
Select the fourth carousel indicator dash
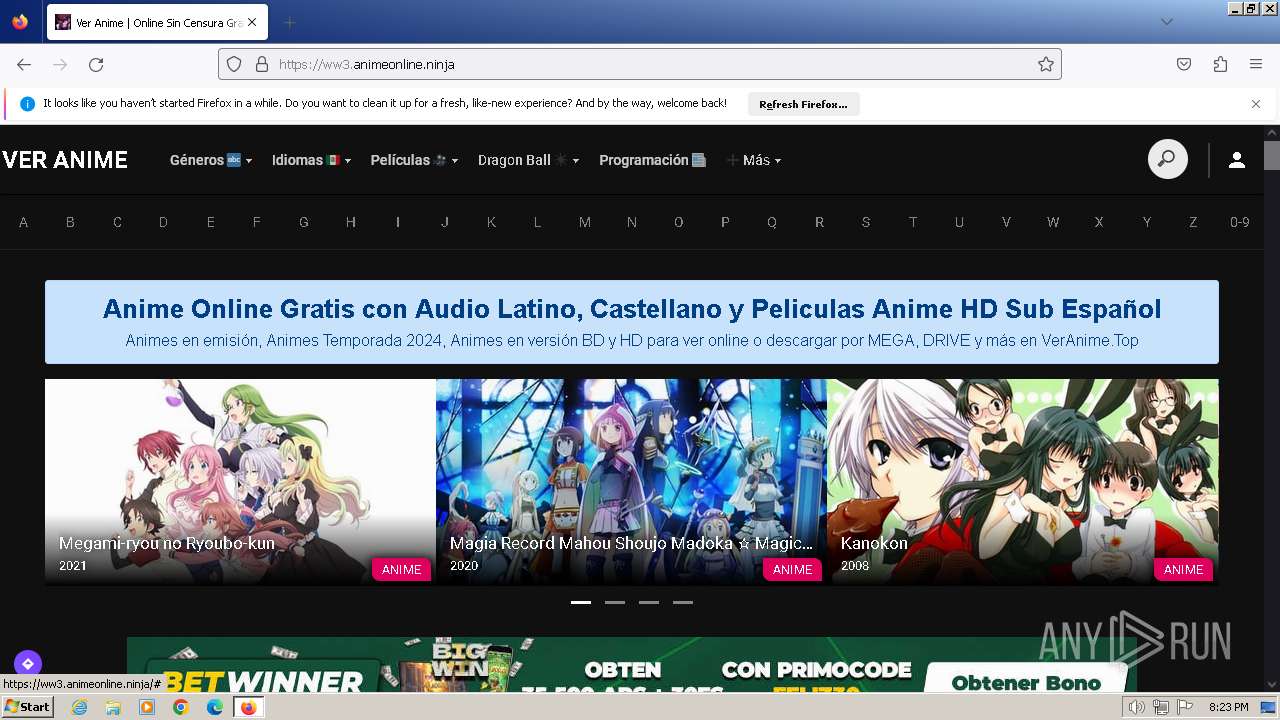[683, 602]
